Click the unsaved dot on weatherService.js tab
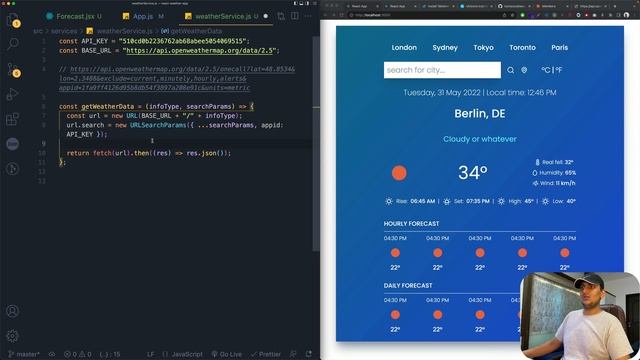 click(266, 16)
